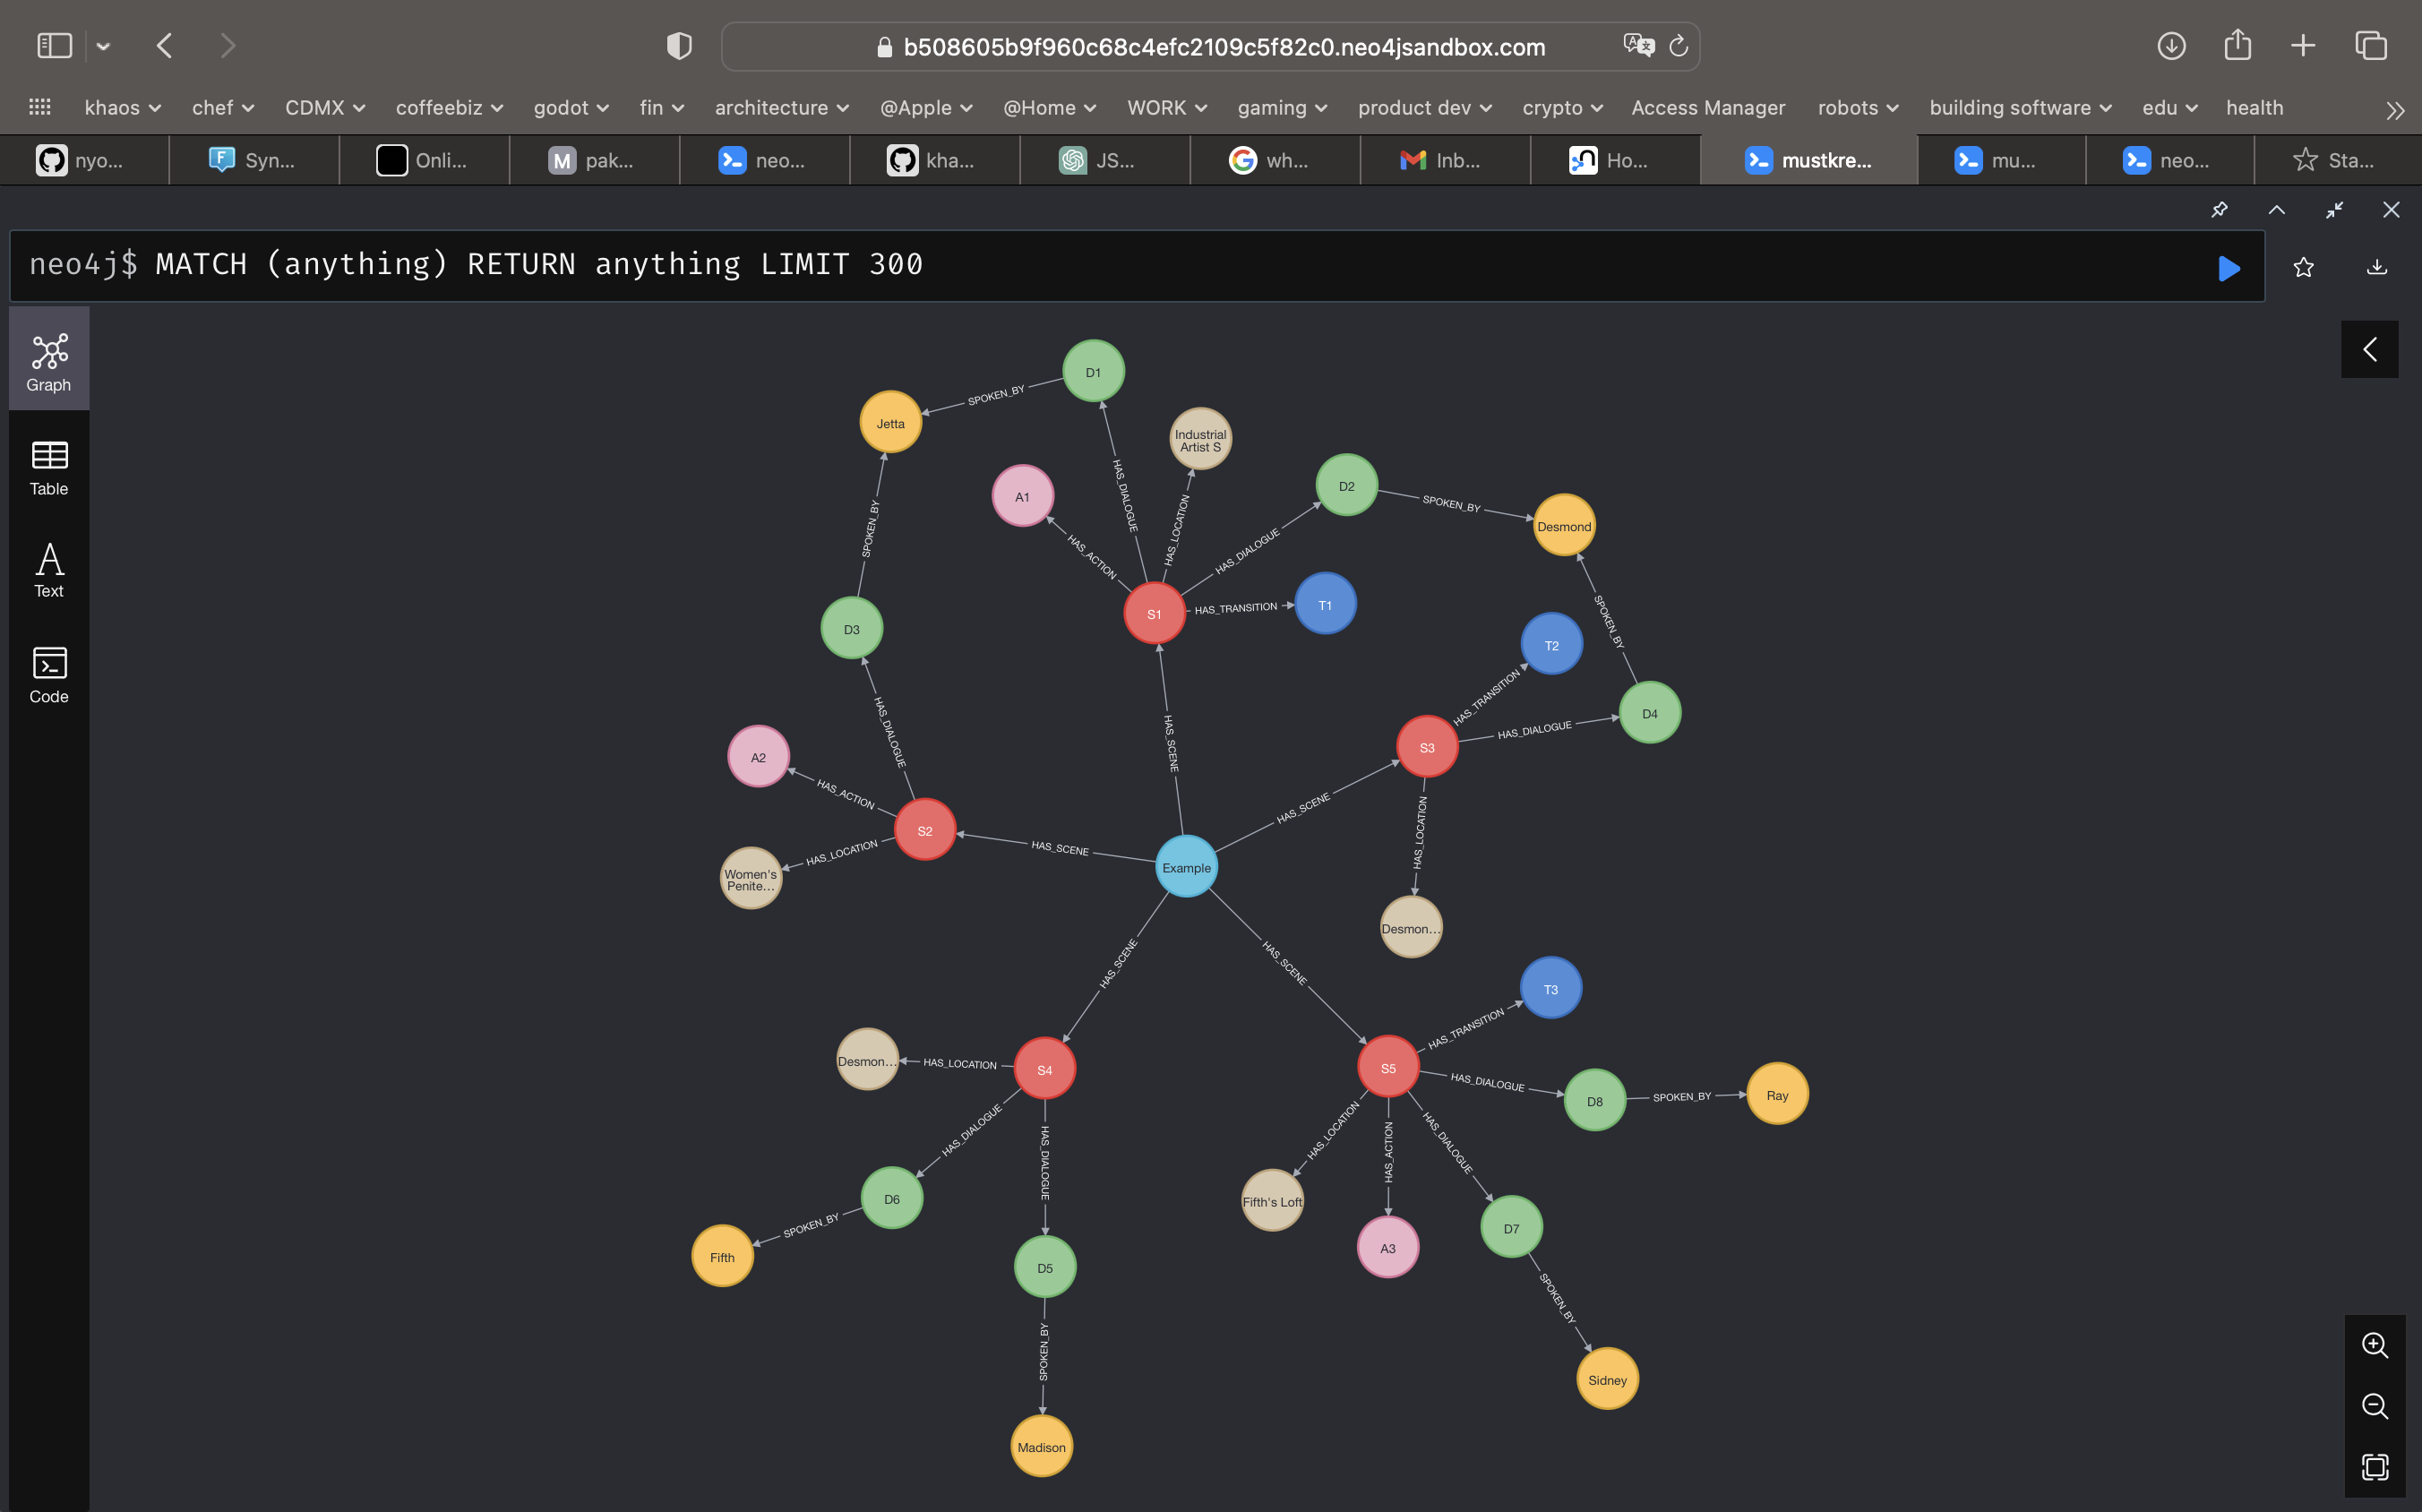Viewport: 2422px width, 1512px height.
Task: Save query to favorites star icon
Action: click(x=2303, y=267)
